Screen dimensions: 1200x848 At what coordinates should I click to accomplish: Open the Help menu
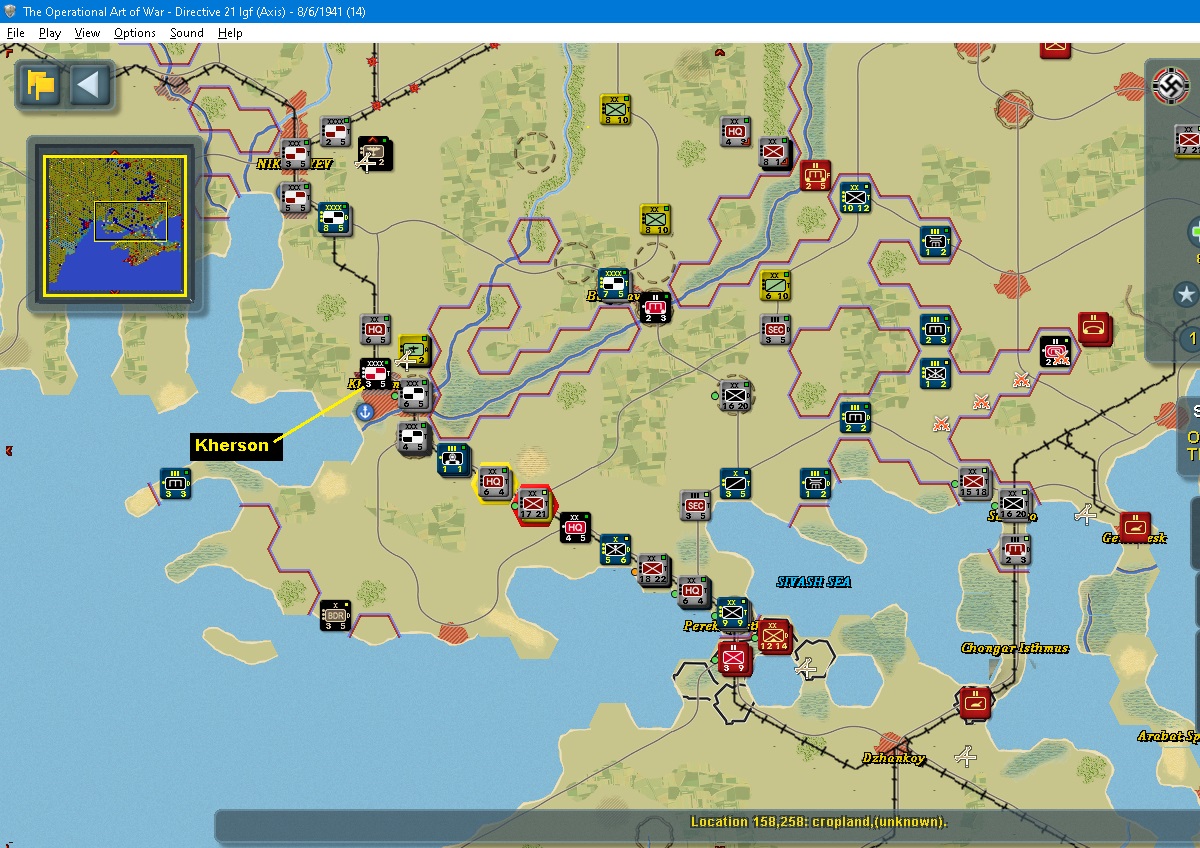pyautogui.click(x=231, y=33)
